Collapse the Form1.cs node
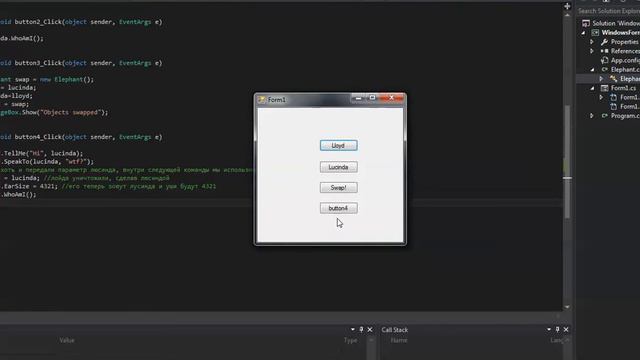Image resolution: width=640 pixels, height=360 pixels. 592,88
